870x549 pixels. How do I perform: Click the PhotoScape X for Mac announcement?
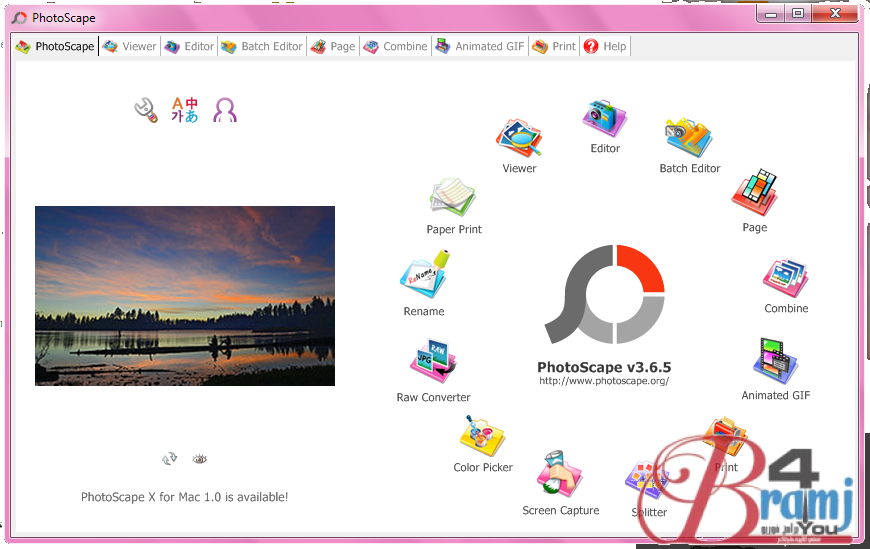(185, 497)
